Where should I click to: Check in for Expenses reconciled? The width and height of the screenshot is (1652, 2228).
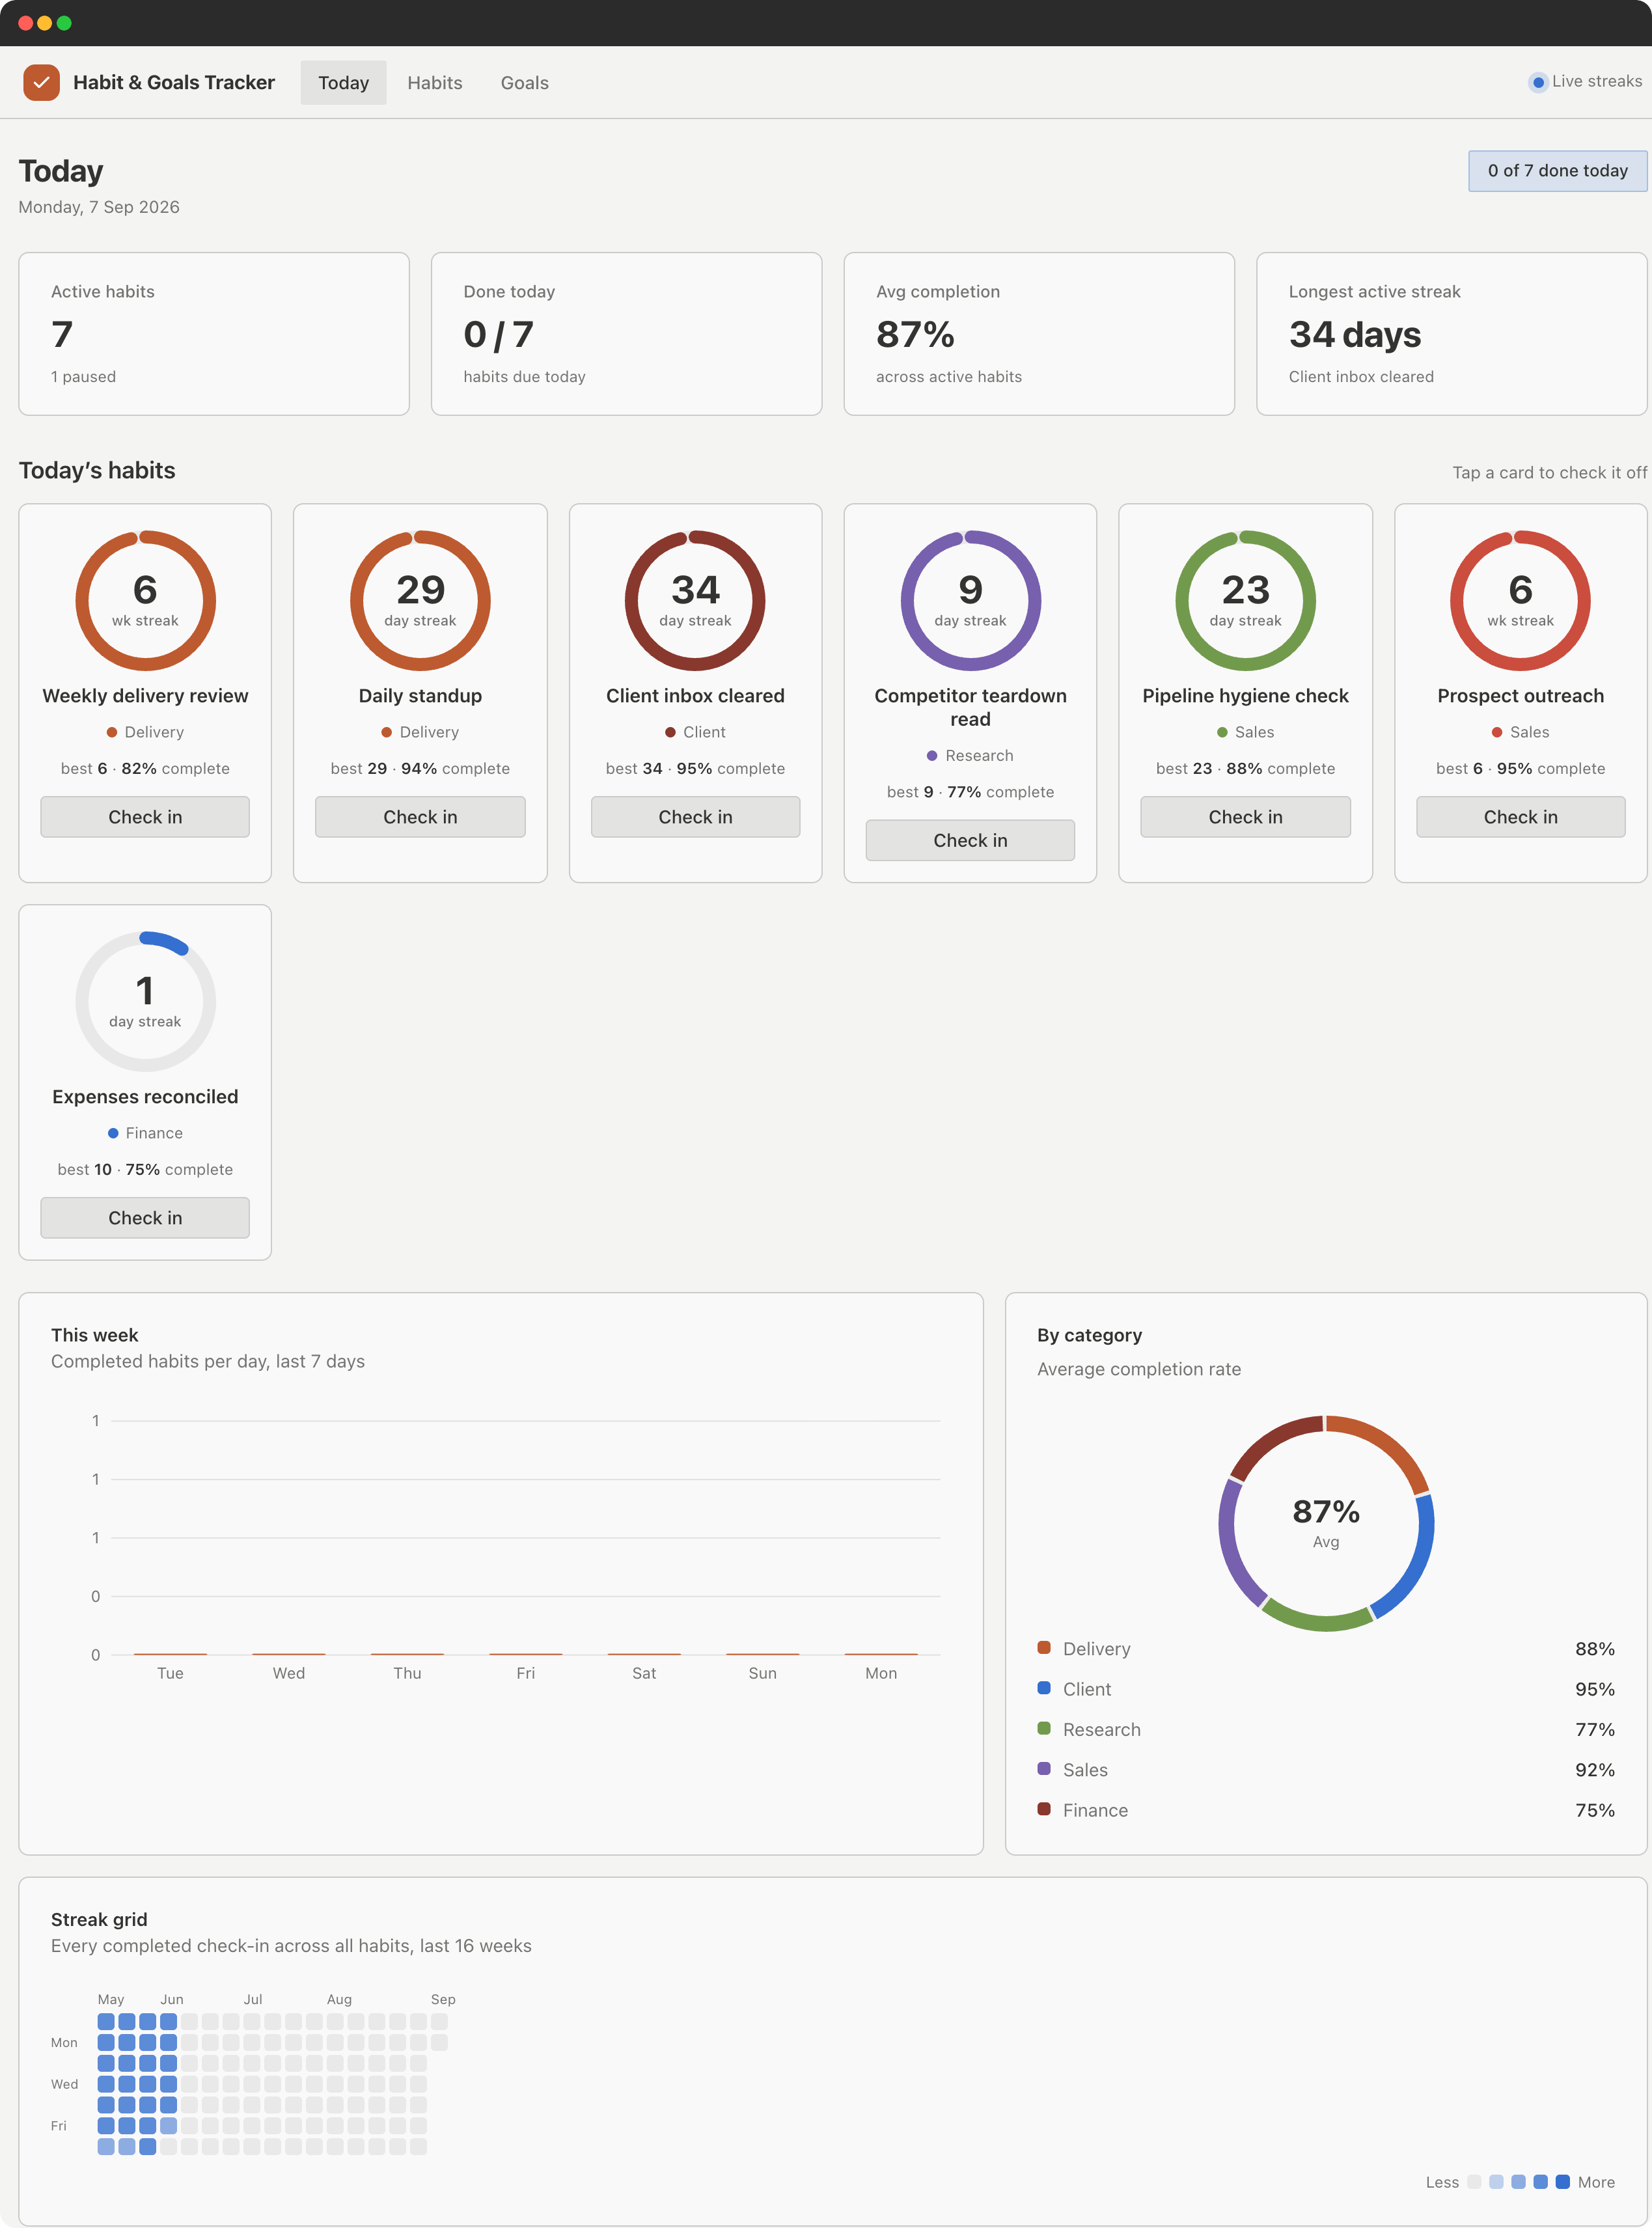click(x=145, y=1218)
